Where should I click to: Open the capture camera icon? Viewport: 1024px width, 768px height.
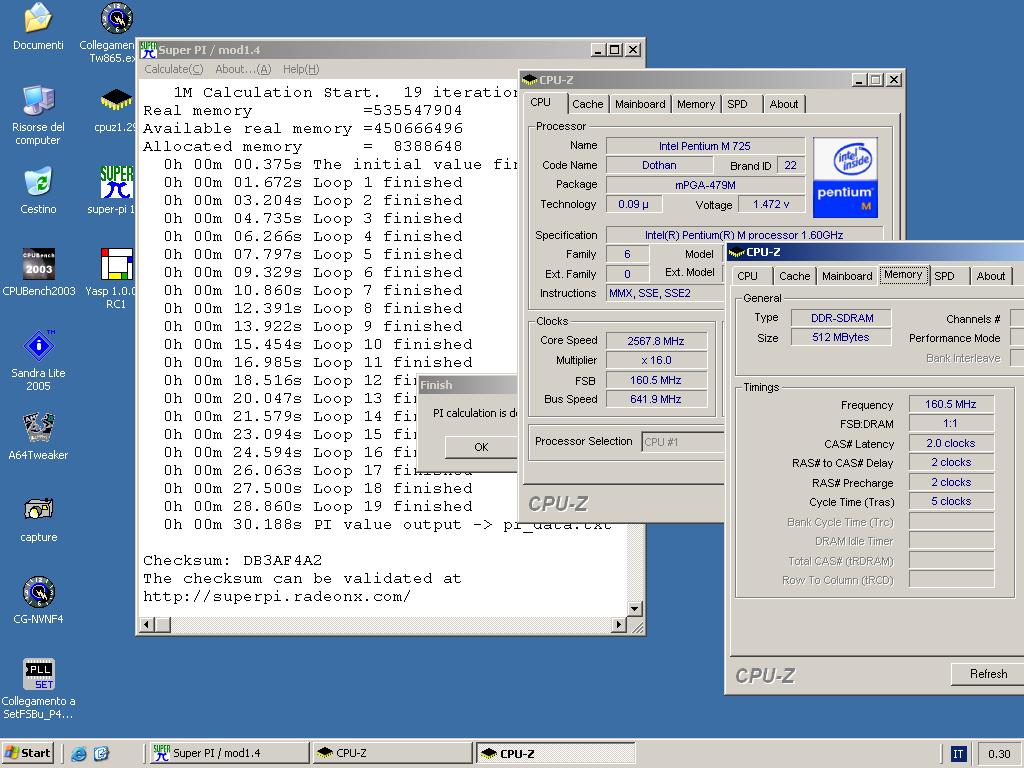(x=39, y=509)
